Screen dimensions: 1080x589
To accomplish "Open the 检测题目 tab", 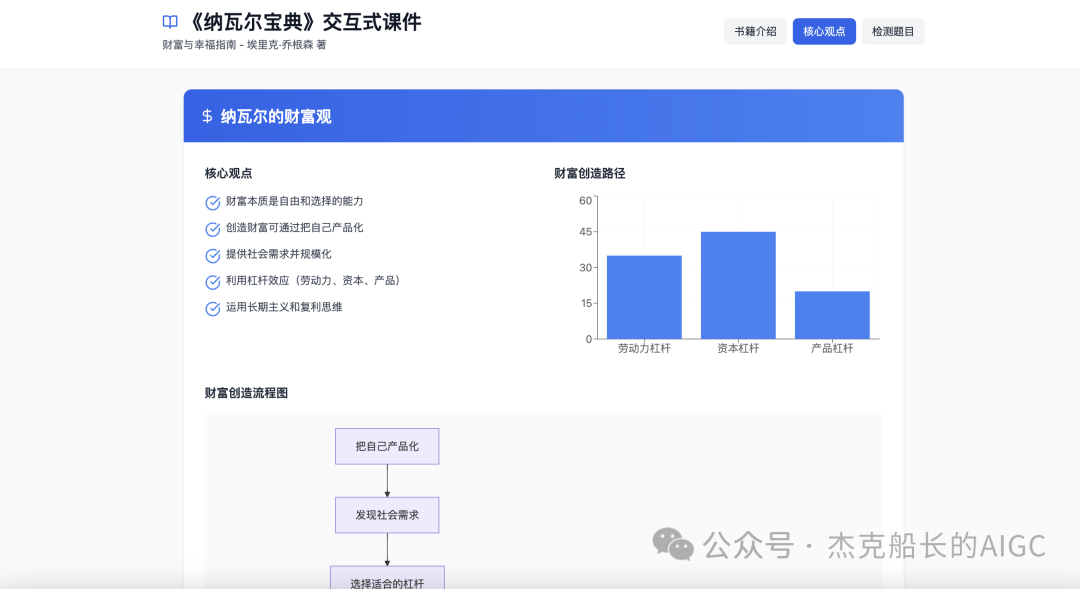I will (893, 32).
